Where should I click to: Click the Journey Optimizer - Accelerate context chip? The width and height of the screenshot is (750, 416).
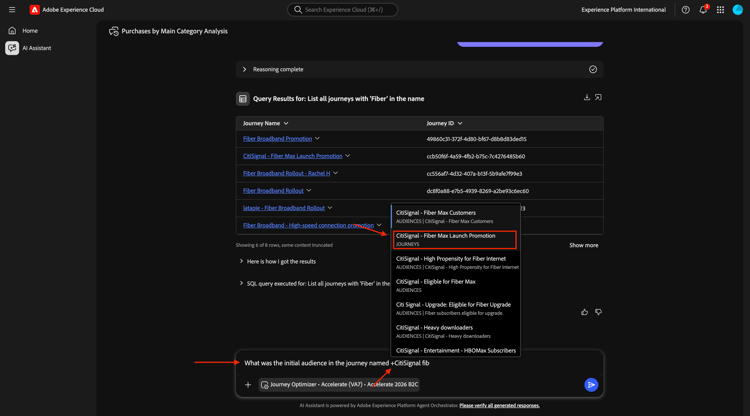tap(339, 384)
